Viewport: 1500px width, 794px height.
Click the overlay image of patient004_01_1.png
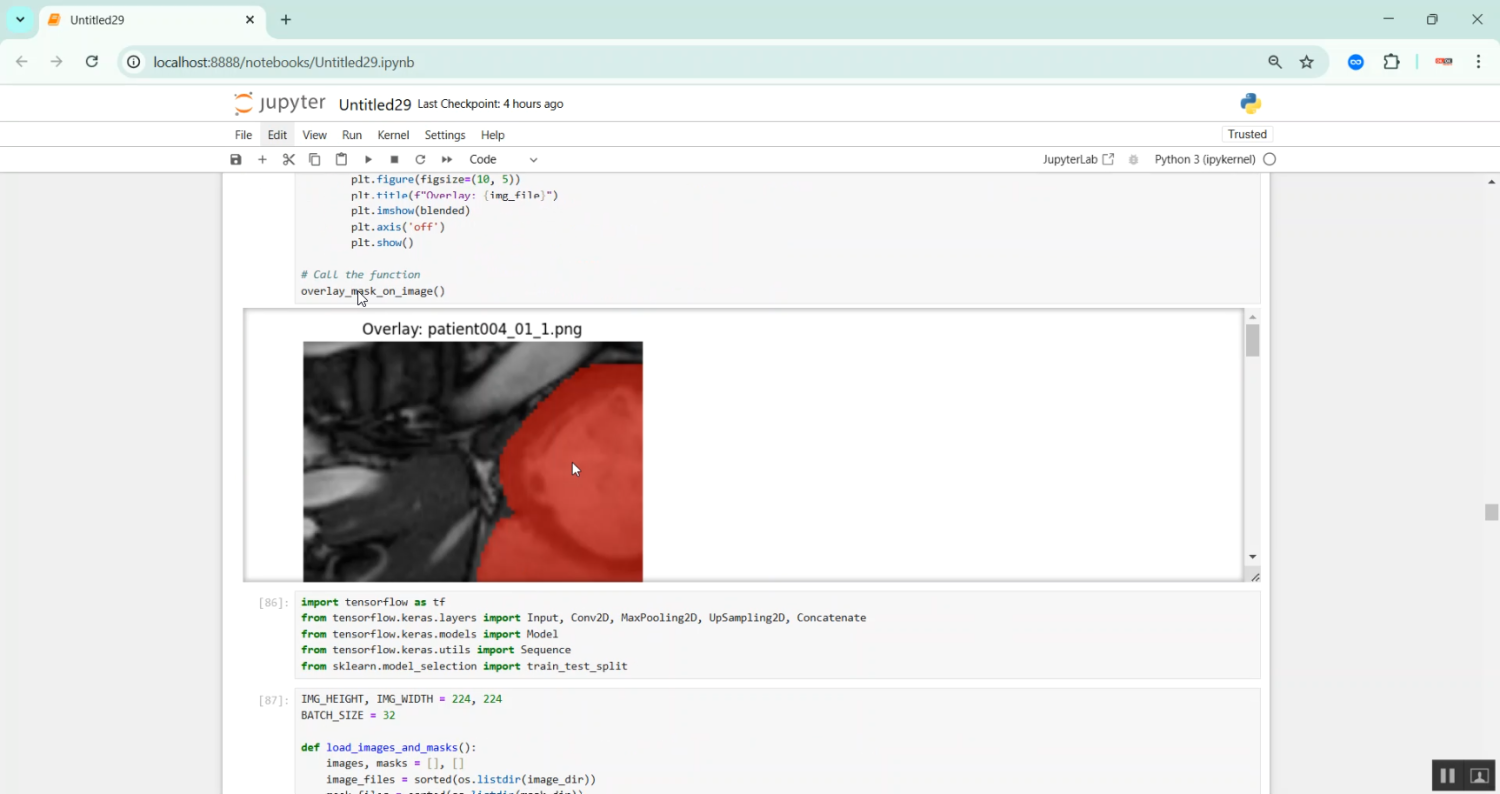(x=473, y=462)
